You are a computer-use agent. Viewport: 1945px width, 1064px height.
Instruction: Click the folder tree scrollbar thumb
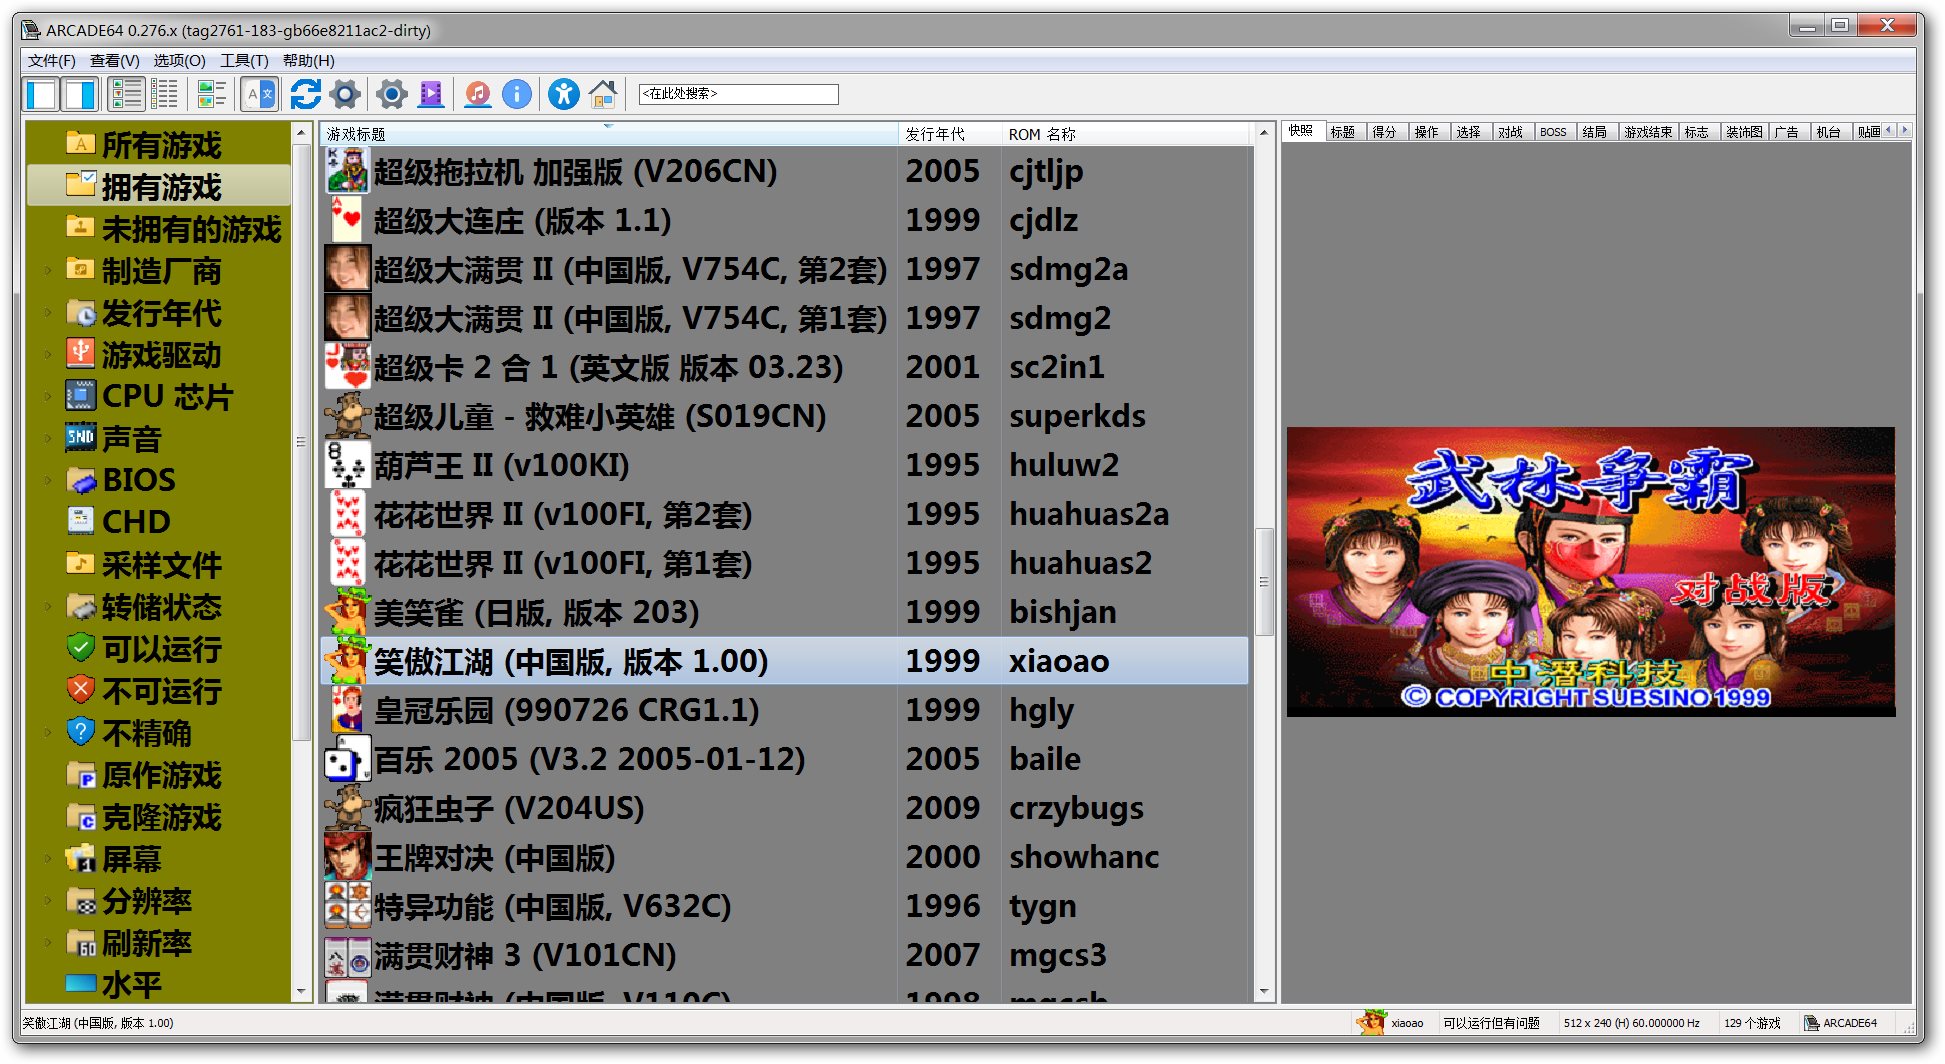tap(301, 441)
